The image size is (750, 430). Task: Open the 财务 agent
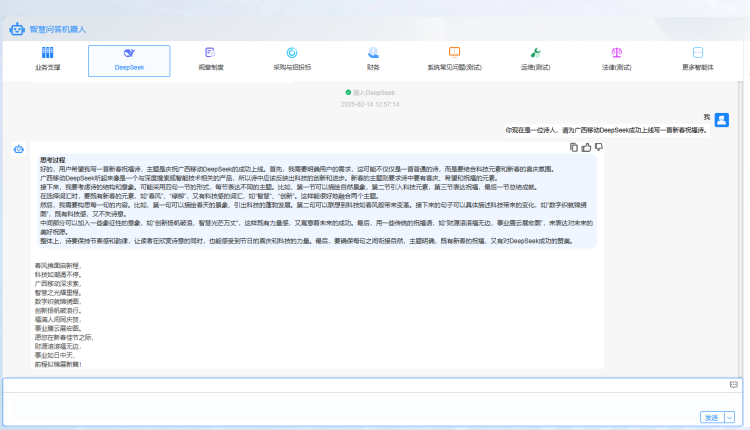[x=373, y=60]
